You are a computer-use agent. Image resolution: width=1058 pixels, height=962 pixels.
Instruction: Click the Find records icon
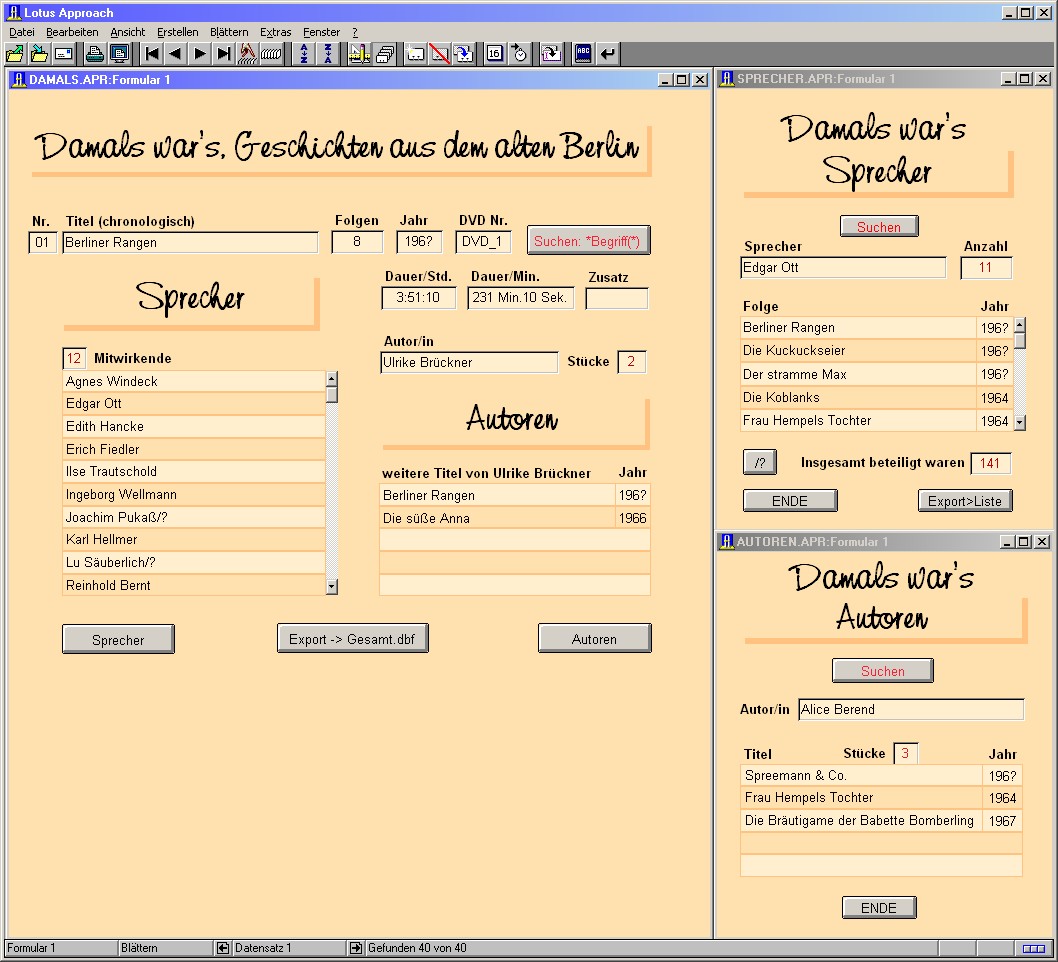[x=247, y=54]
